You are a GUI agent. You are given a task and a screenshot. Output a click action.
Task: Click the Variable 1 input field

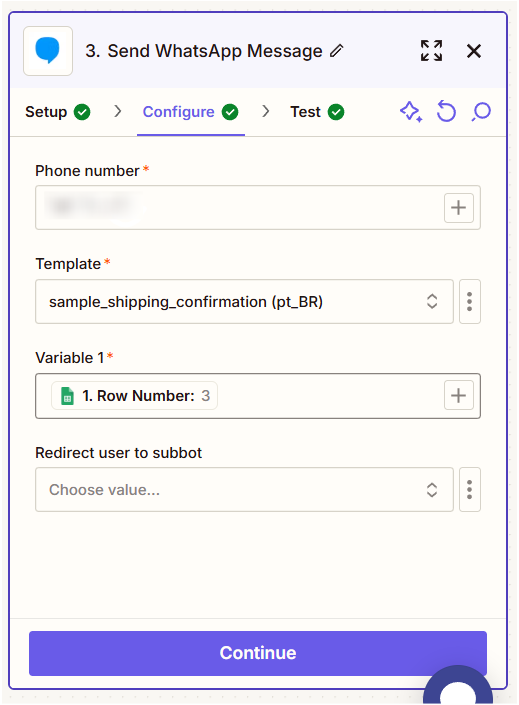[x=258, y=396]
